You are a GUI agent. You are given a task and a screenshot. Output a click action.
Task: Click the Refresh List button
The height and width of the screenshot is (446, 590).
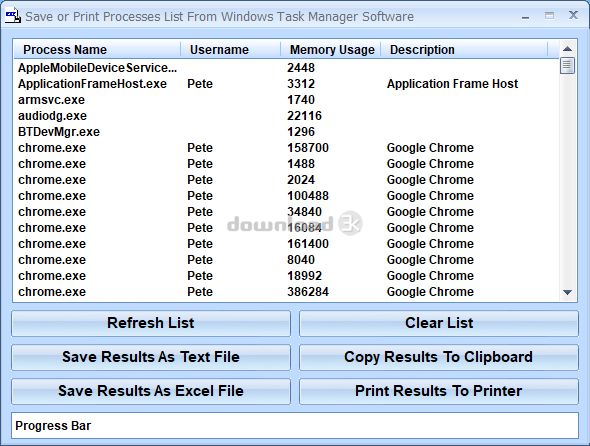(151, 323)
